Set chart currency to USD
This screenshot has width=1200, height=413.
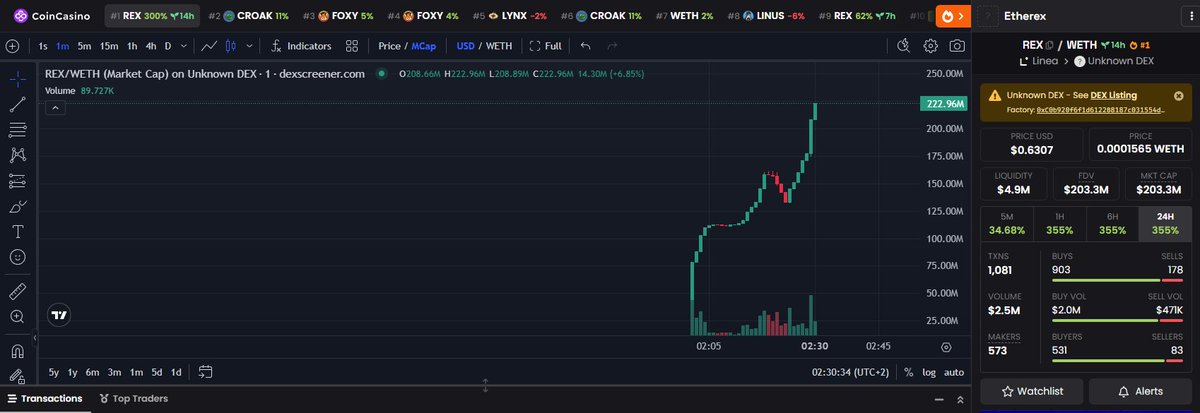point(465,46)
